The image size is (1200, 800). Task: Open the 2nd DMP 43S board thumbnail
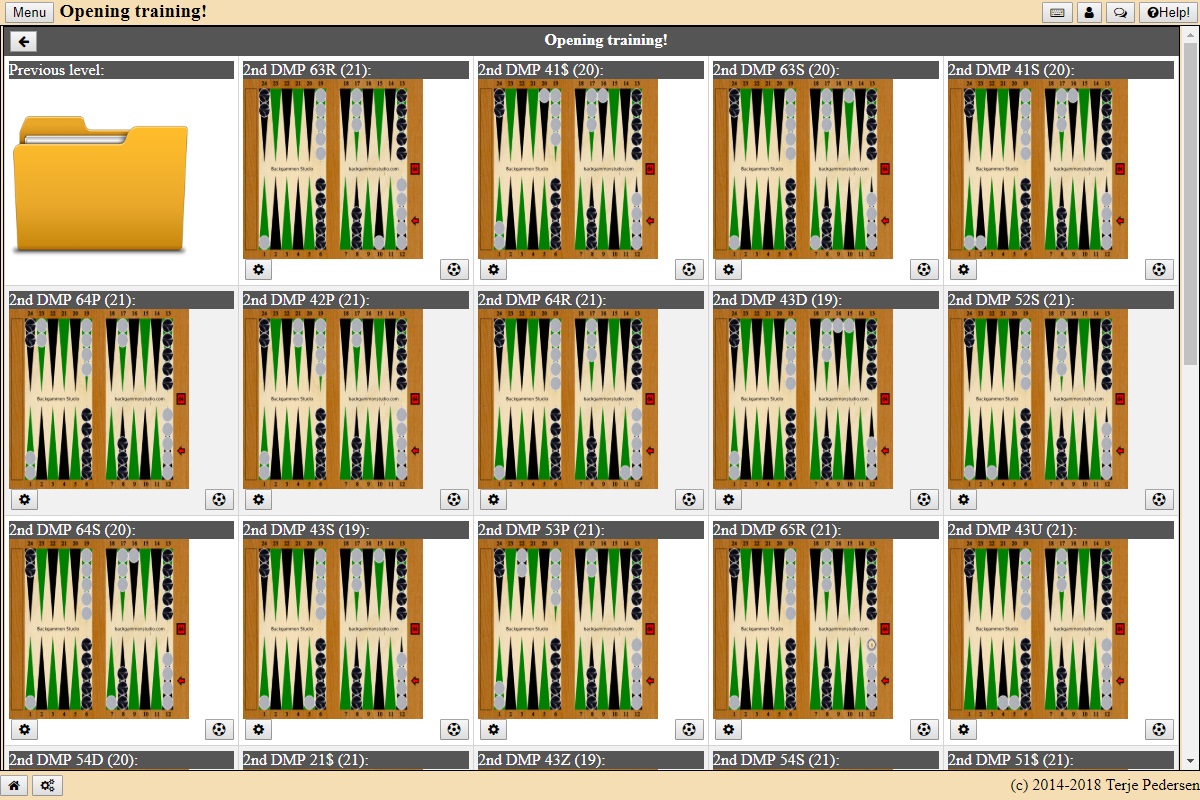(x=333, y=629)
